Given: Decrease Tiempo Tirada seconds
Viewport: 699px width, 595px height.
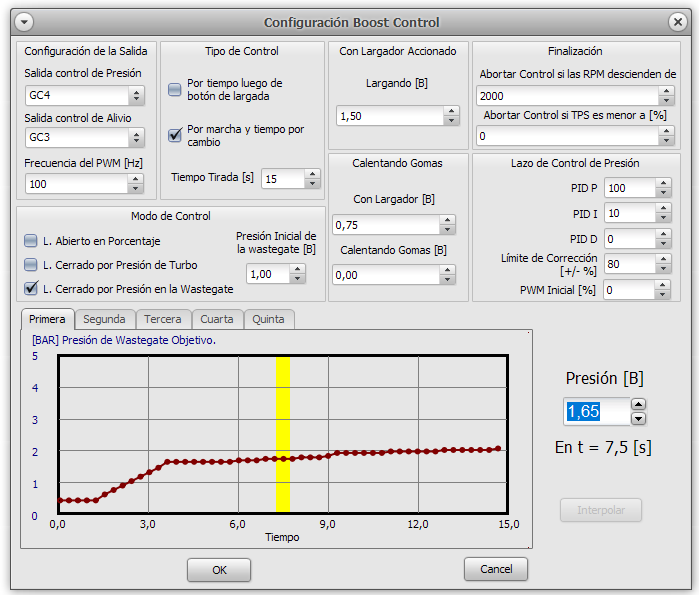Looking at the screenshot, I should (x=312, y=184).
